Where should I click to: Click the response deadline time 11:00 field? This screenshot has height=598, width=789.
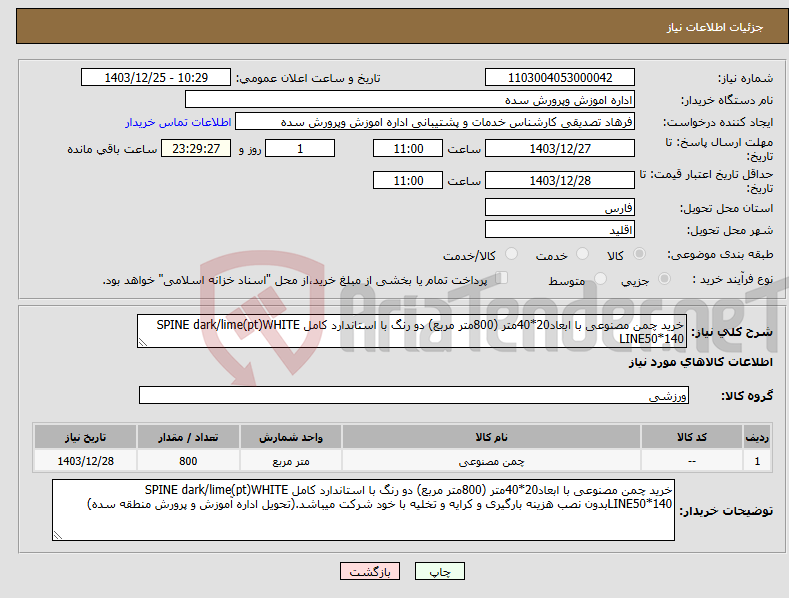tap(408, 148)
